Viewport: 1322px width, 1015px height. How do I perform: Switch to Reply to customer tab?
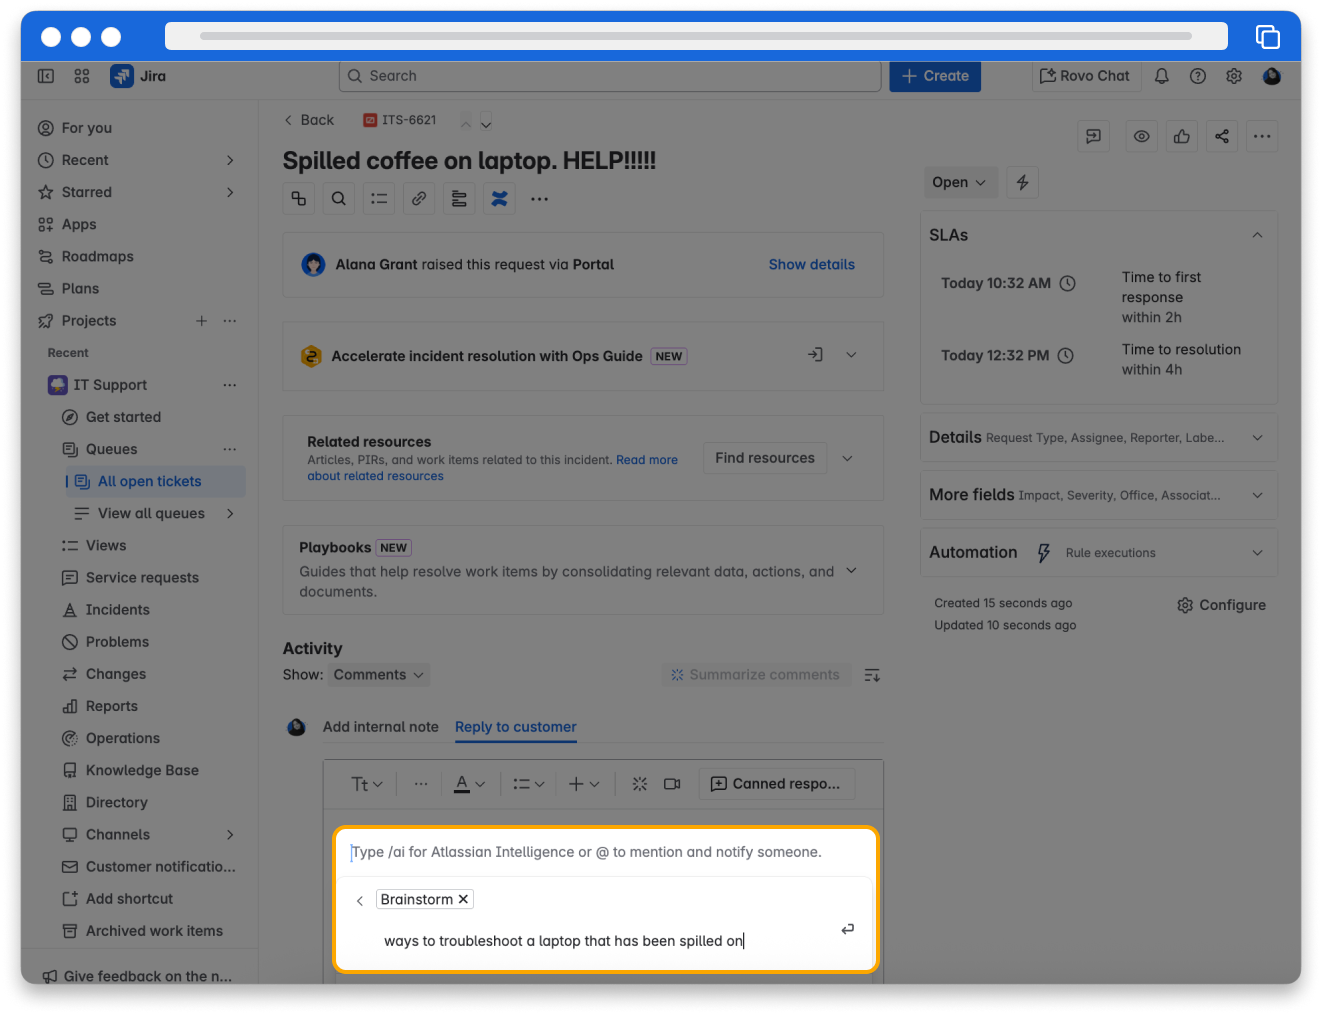[516, 727]
